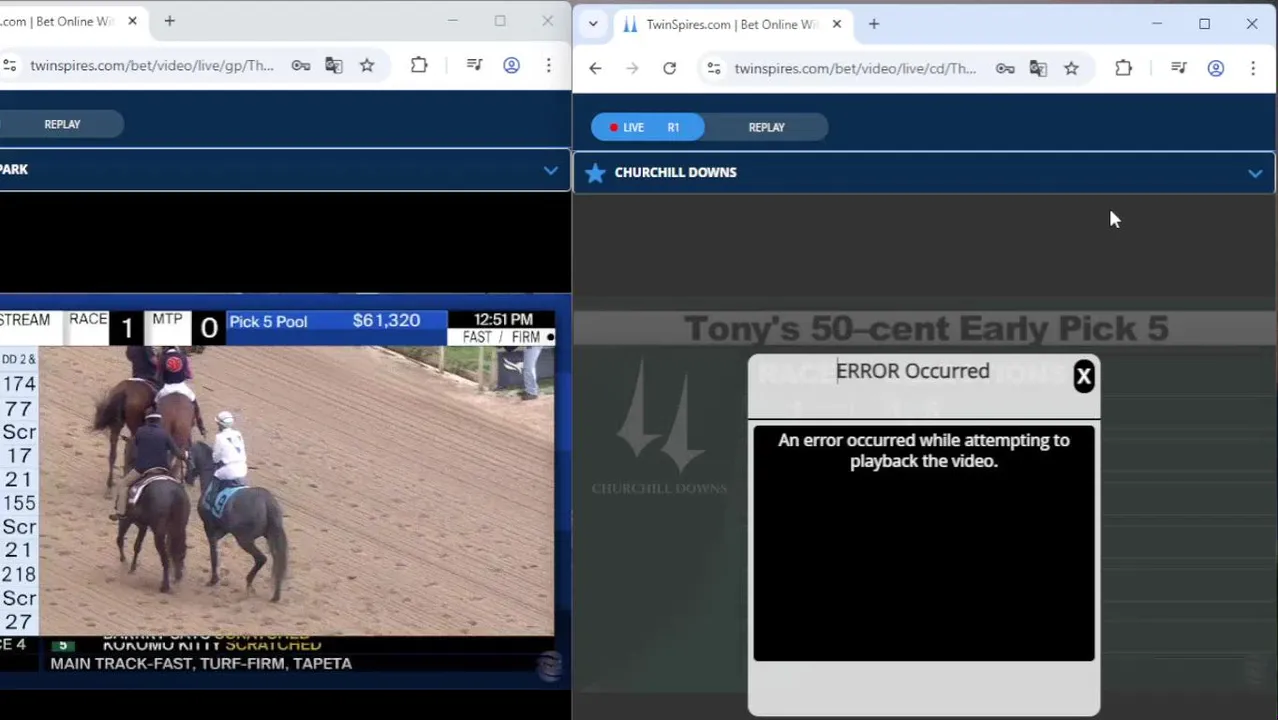Open extensions puzzle icon in left window
1278x720 pixels.
[419, 65]
